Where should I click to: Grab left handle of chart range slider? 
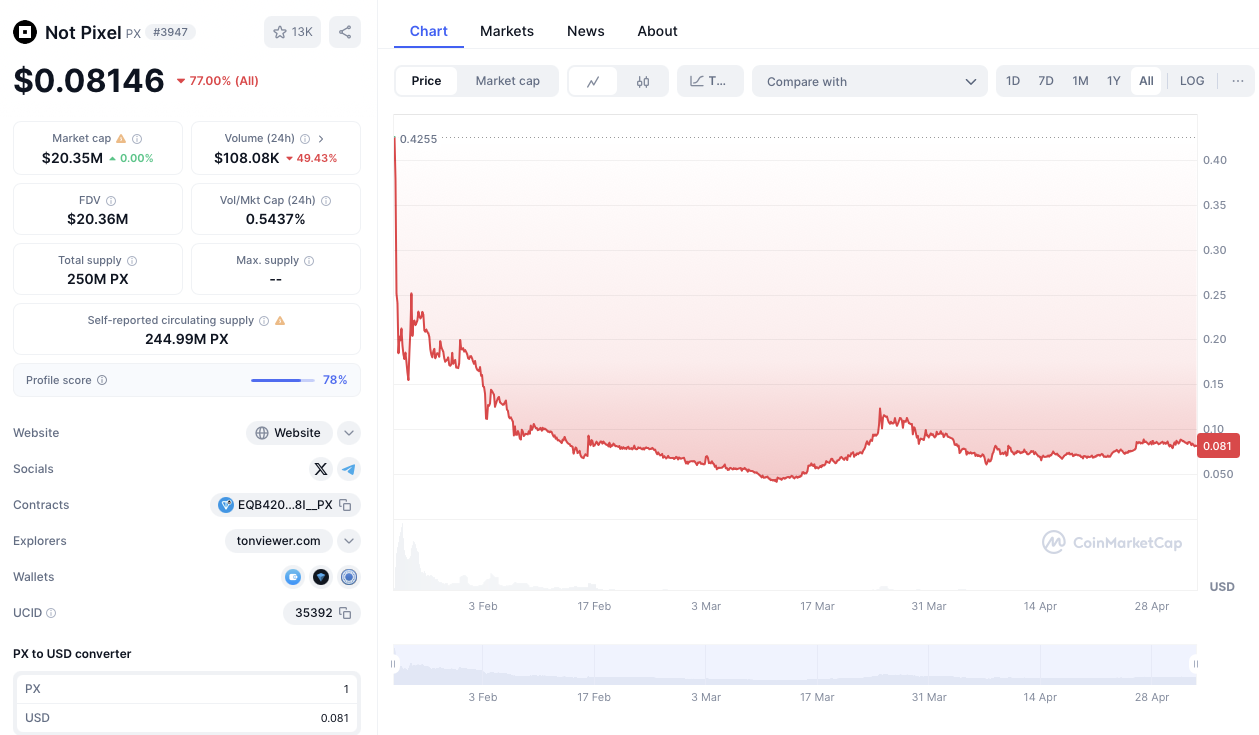tap(394, 664)
